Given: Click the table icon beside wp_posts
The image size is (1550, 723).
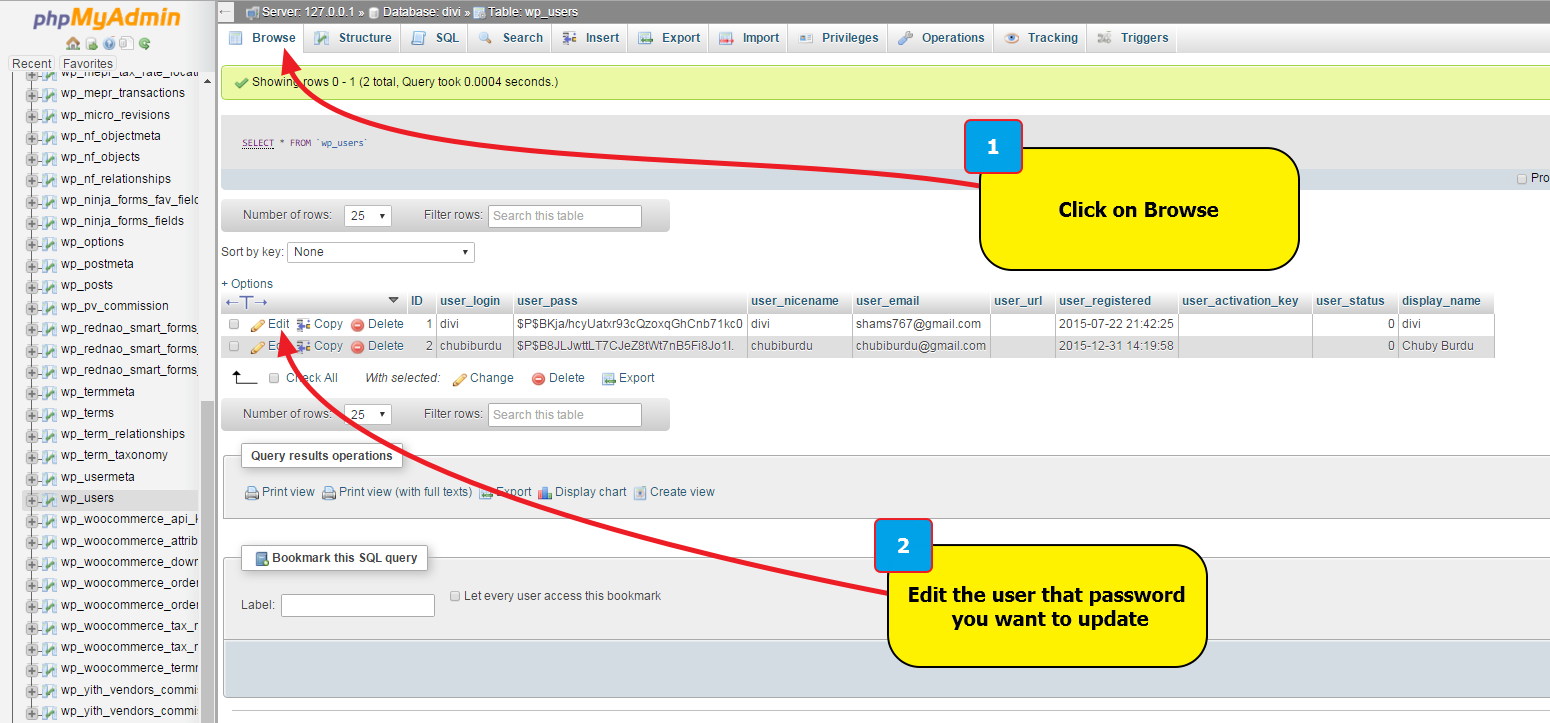Looking at the screenshot, I should click(49, 286).
